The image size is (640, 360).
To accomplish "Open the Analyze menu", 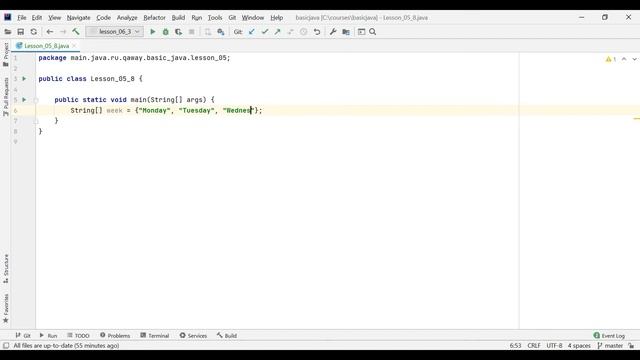I will click(127, 18).
